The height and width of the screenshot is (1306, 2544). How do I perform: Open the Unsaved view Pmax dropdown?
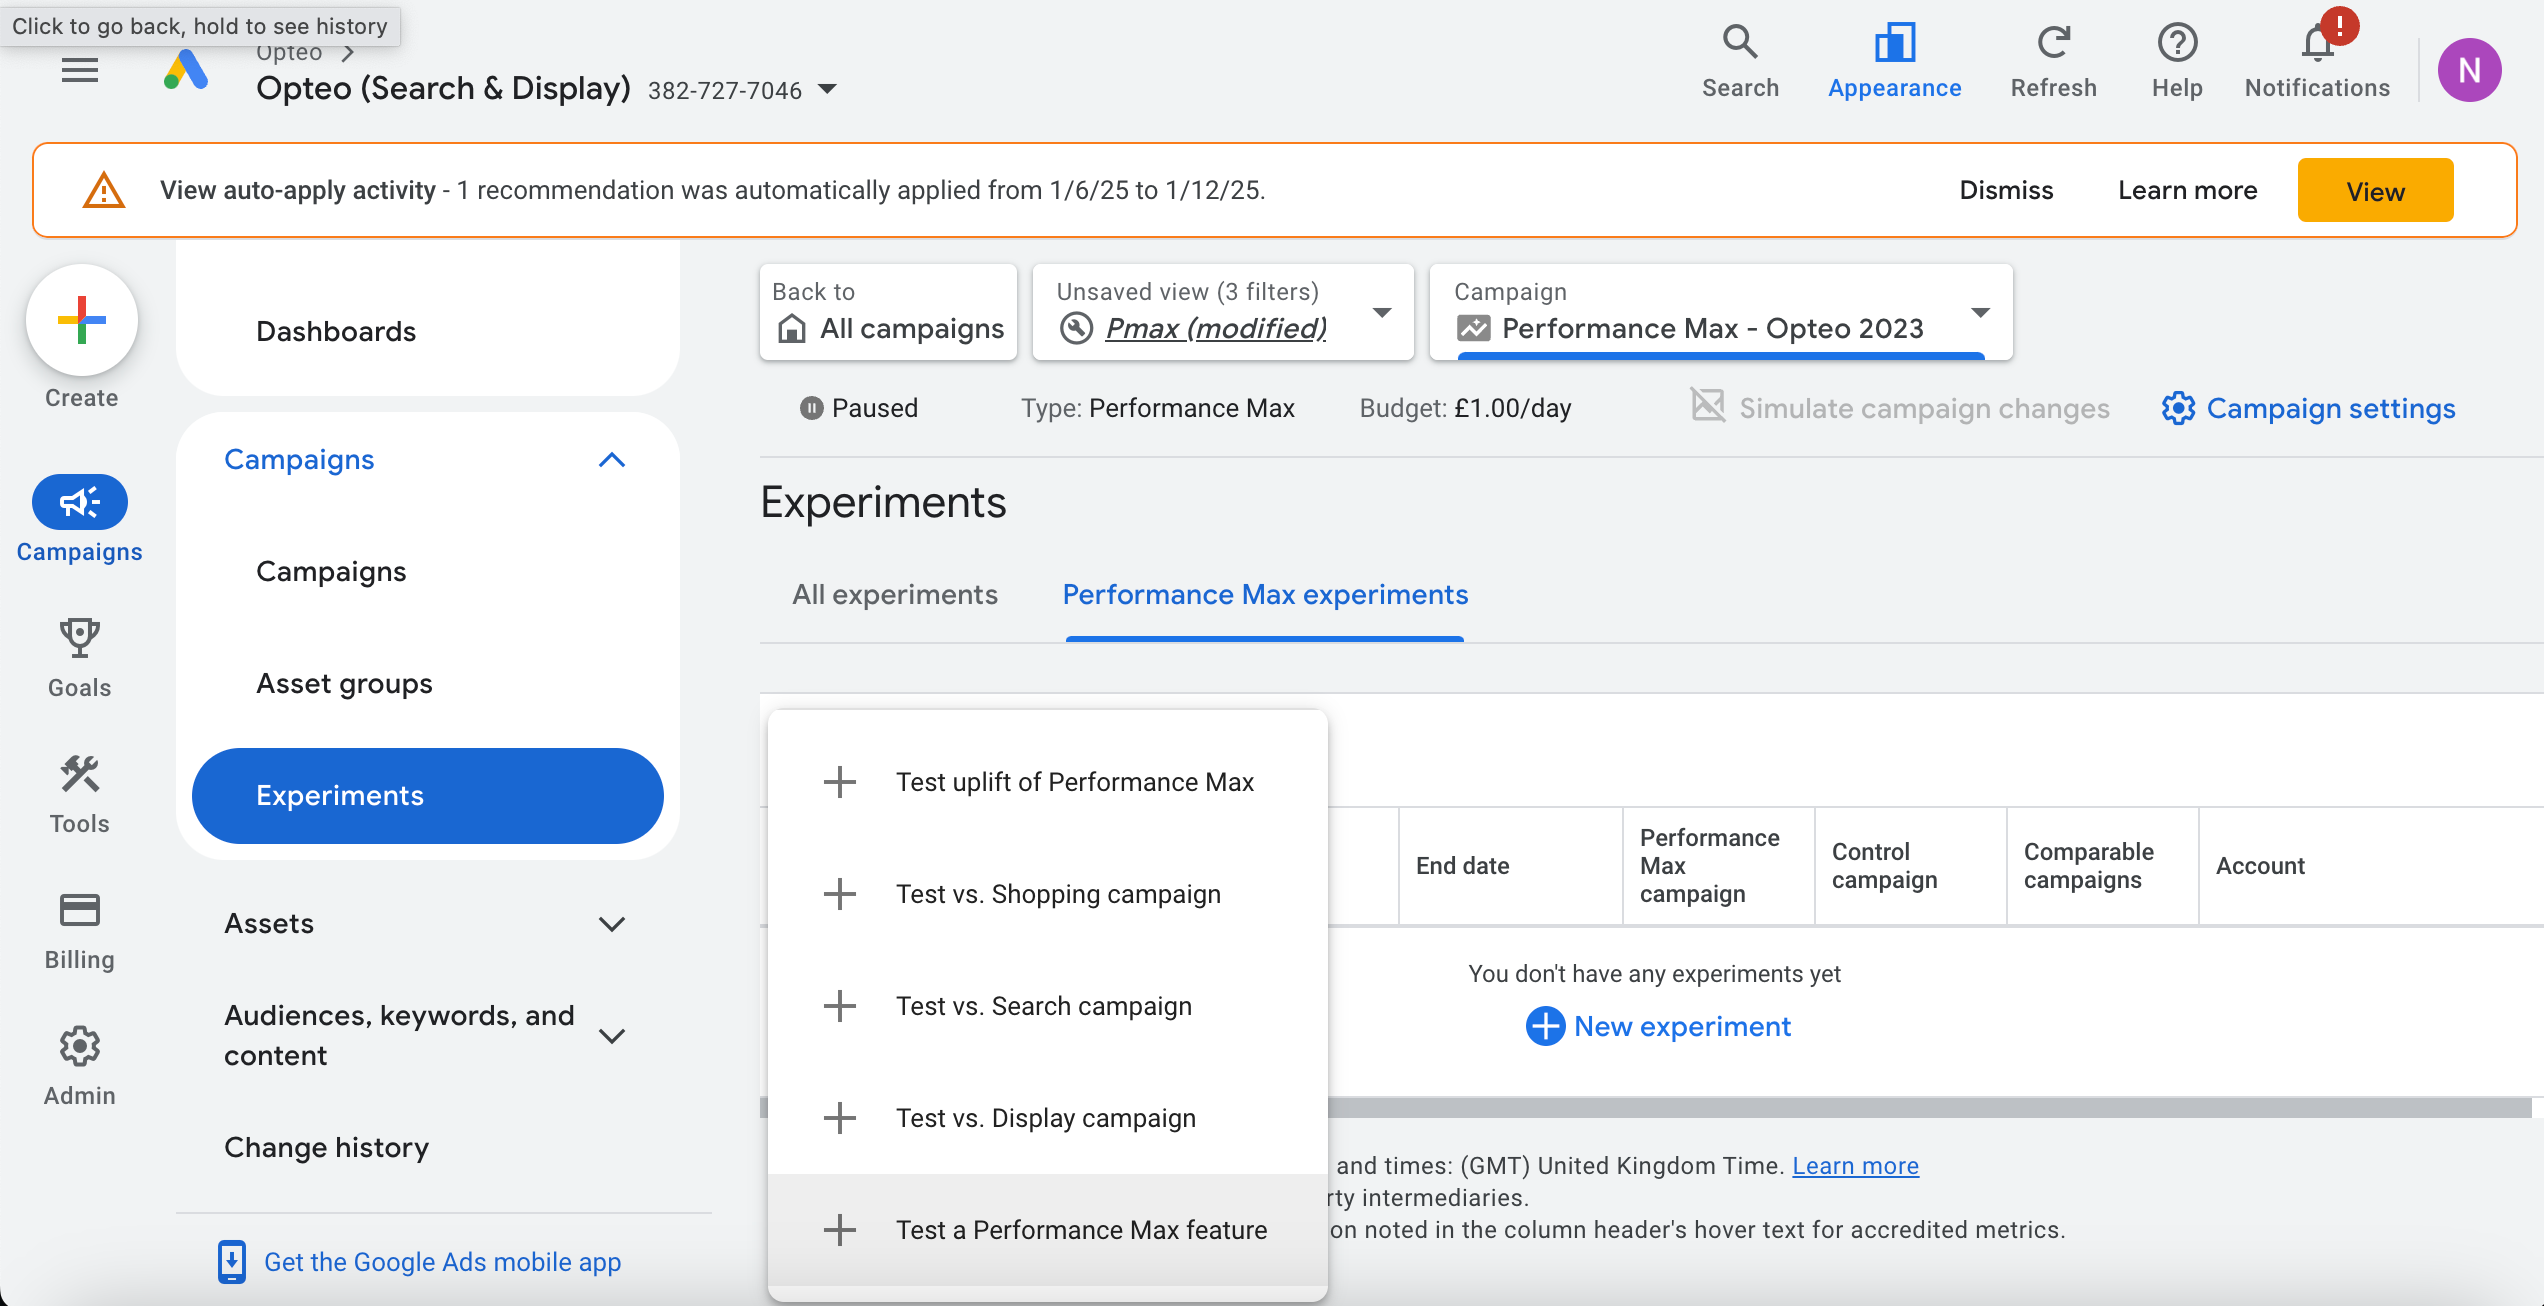(x=1382, y=312)
